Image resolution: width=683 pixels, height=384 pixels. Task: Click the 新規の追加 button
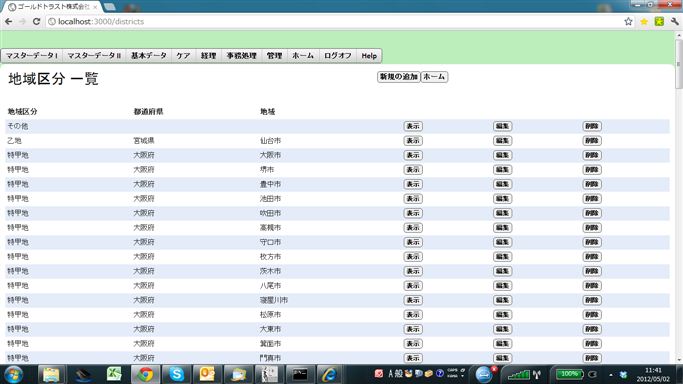(399, 77)
